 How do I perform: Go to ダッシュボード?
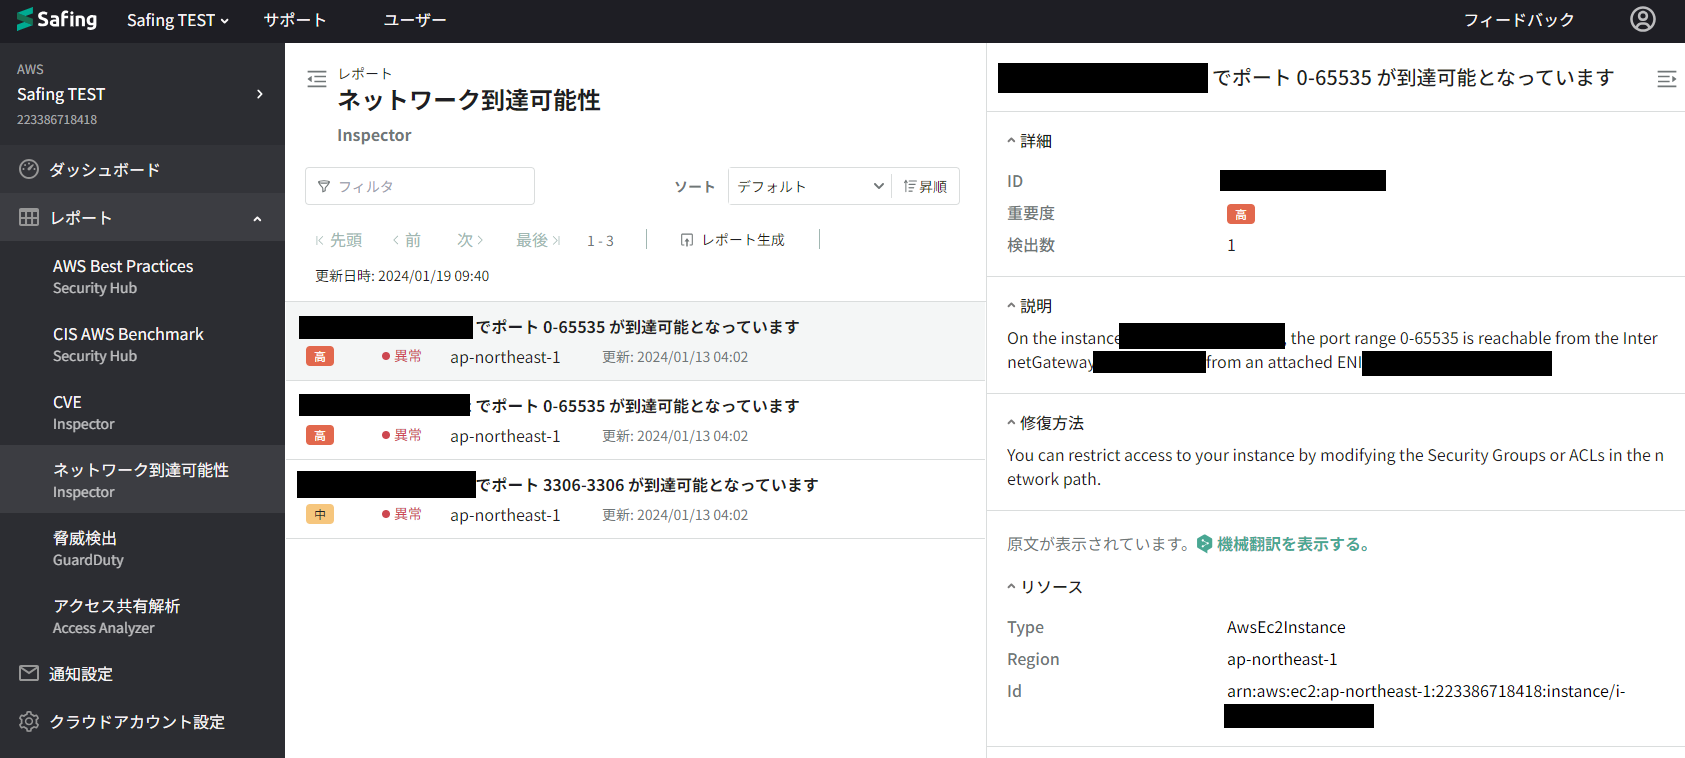click(x=142, y=169)
